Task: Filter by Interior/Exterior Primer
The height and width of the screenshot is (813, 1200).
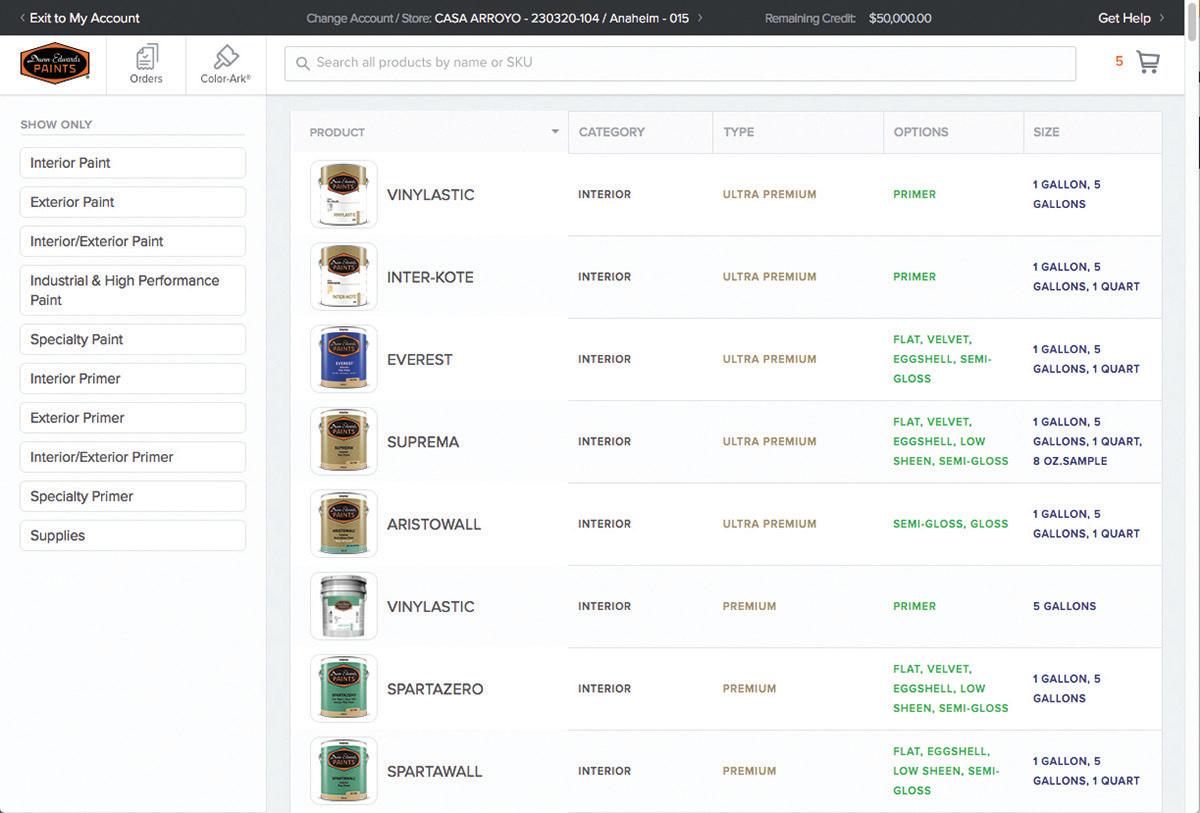Action: (x=133, y=457)
